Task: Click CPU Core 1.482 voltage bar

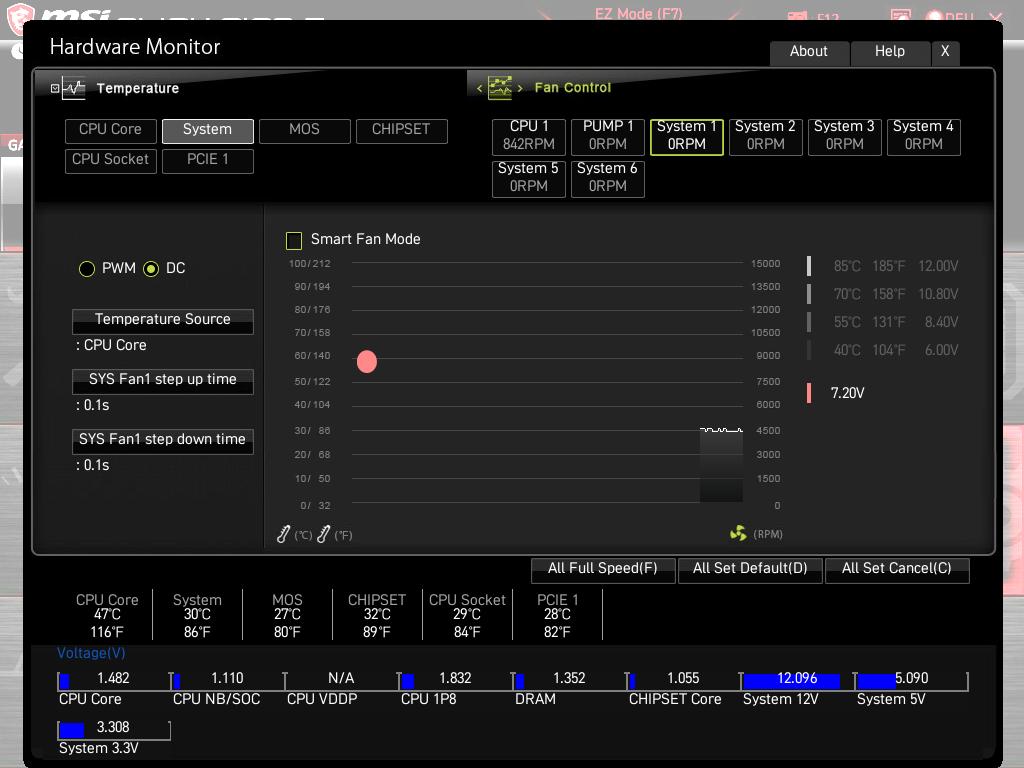Action: (x=114, y=680)
